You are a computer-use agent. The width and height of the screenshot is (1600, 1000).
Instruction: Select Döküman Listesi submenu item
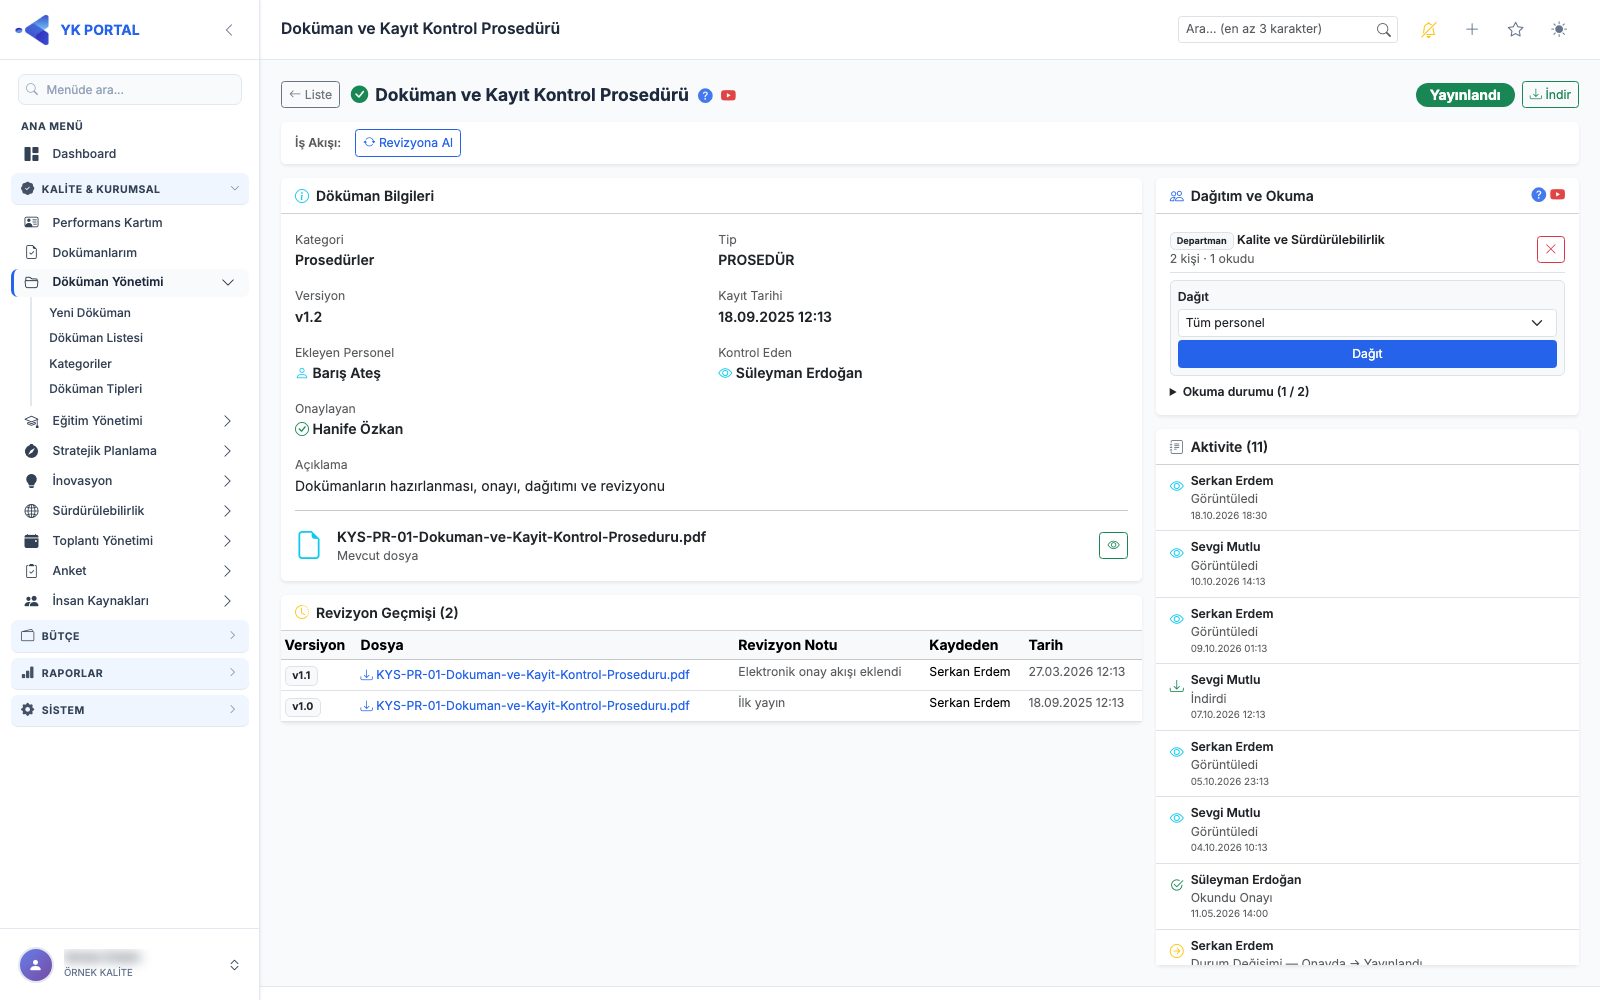[x=96, y=338]
